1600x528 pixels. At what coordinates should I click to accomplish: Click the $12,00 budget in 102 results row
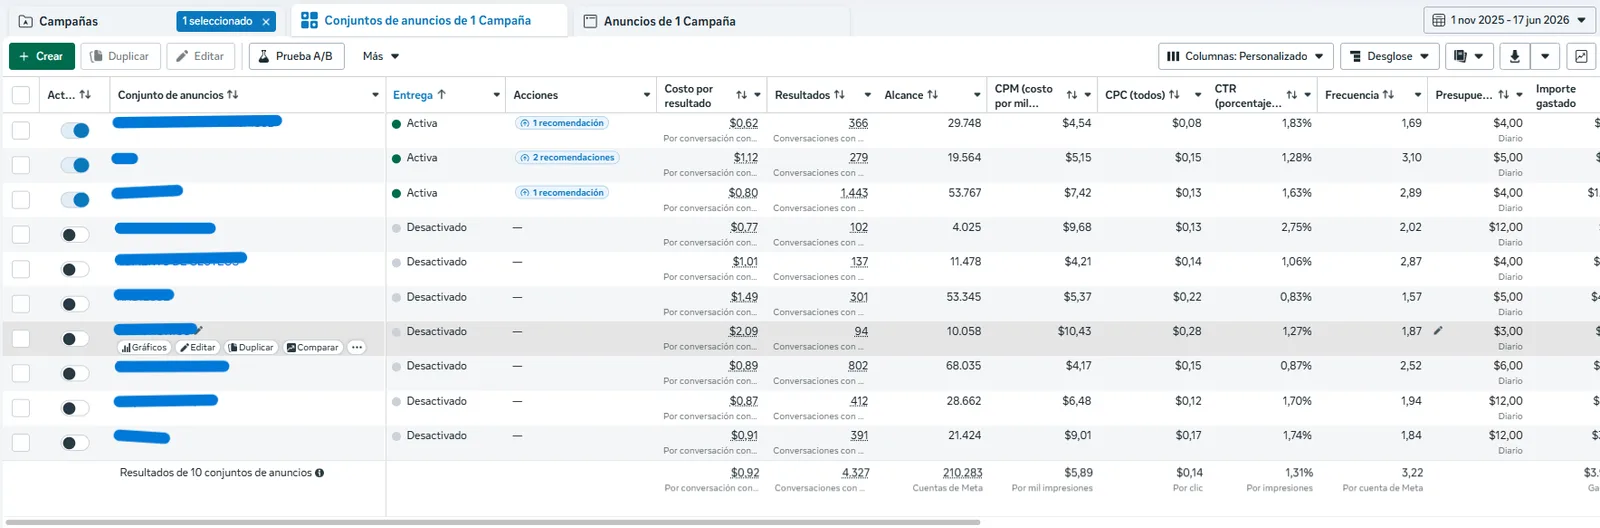(1506, 227)
